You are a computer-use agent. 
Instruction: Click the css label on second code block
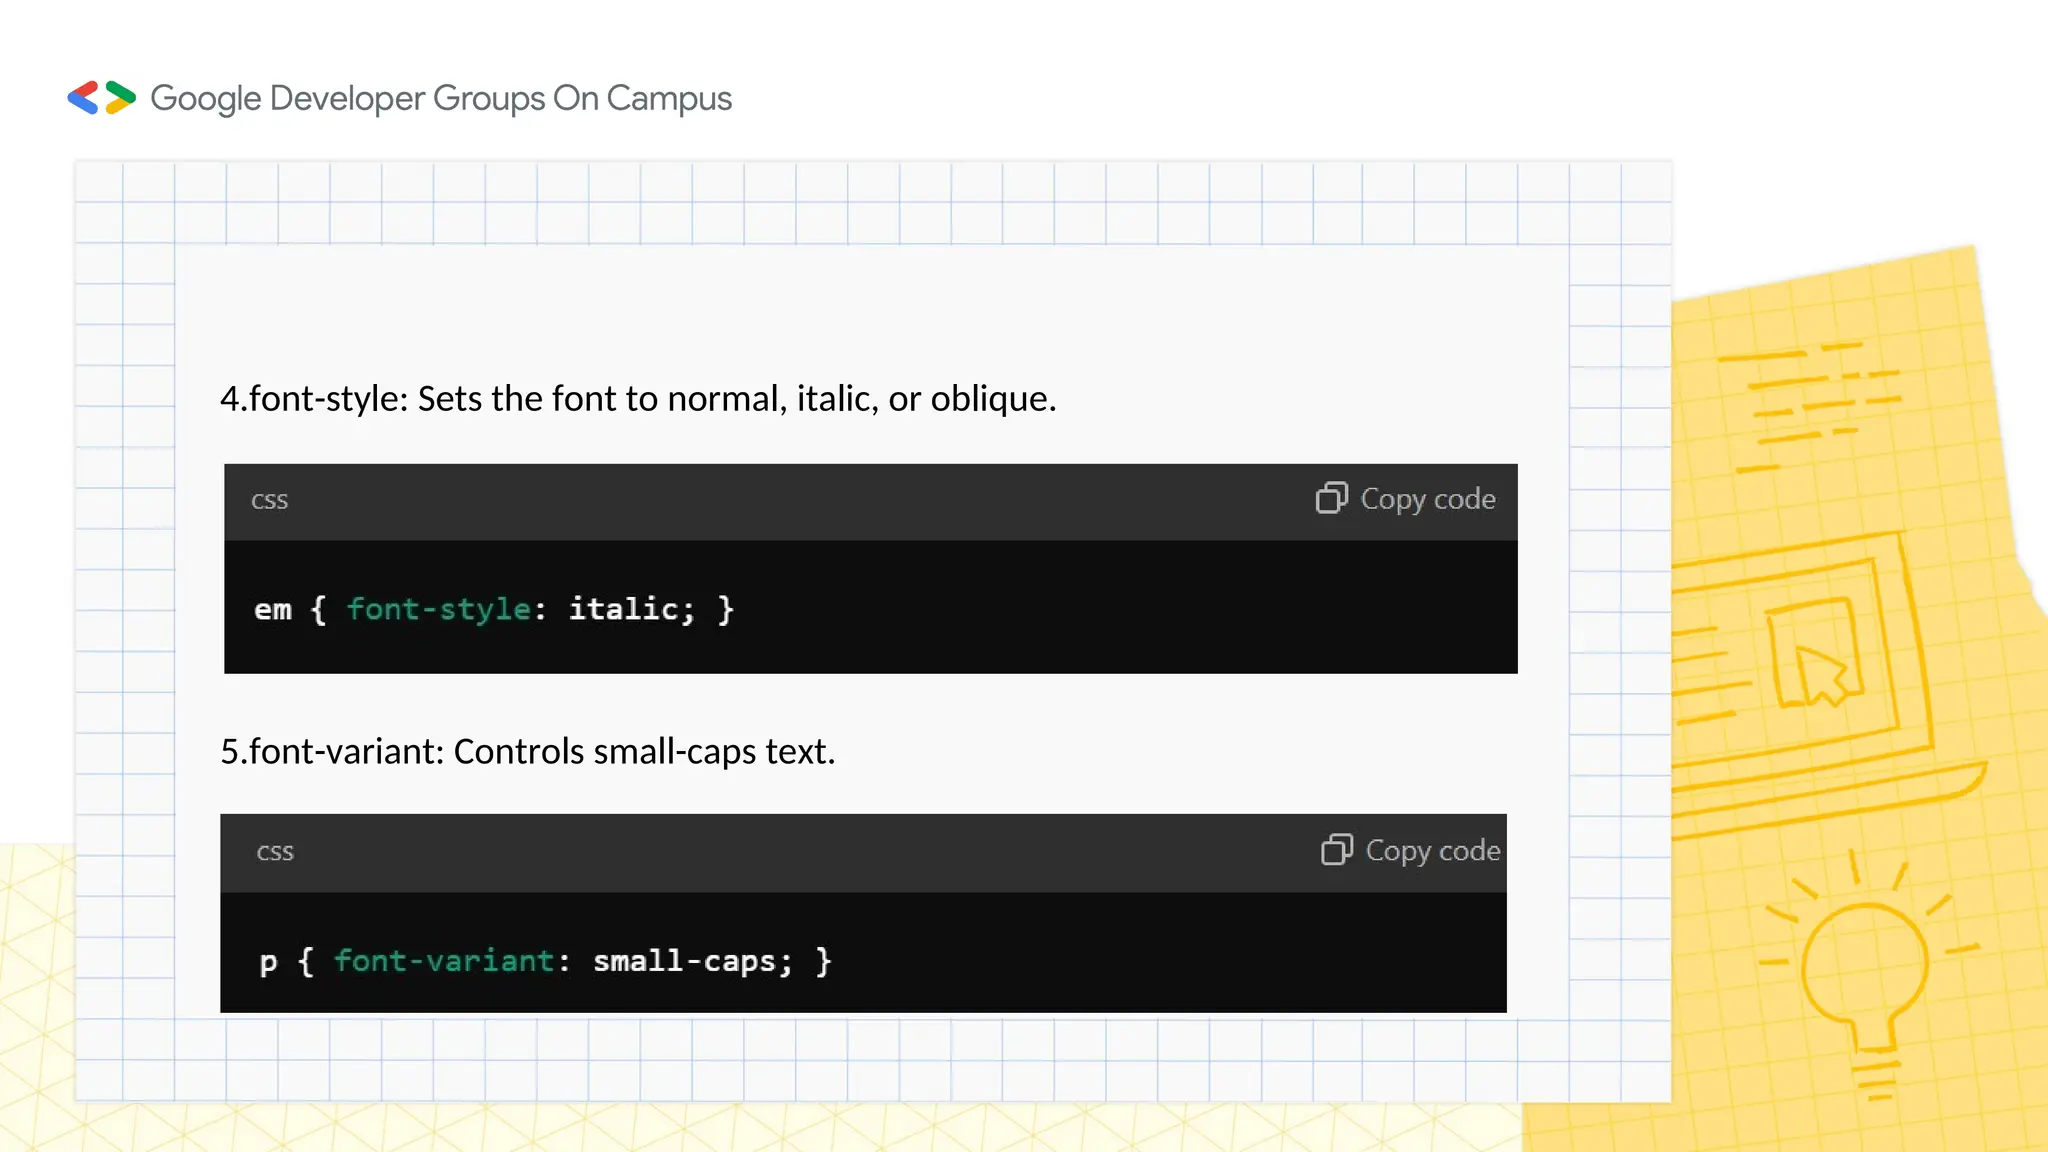275,852
